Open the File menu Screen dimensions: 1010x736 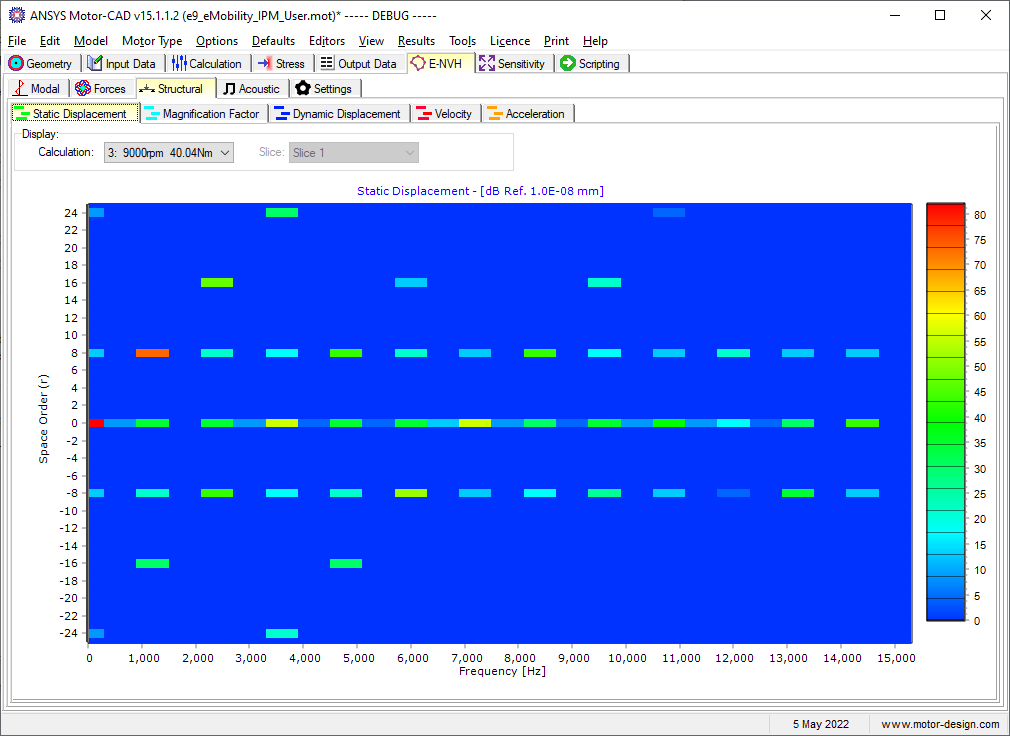pos(17,41)
